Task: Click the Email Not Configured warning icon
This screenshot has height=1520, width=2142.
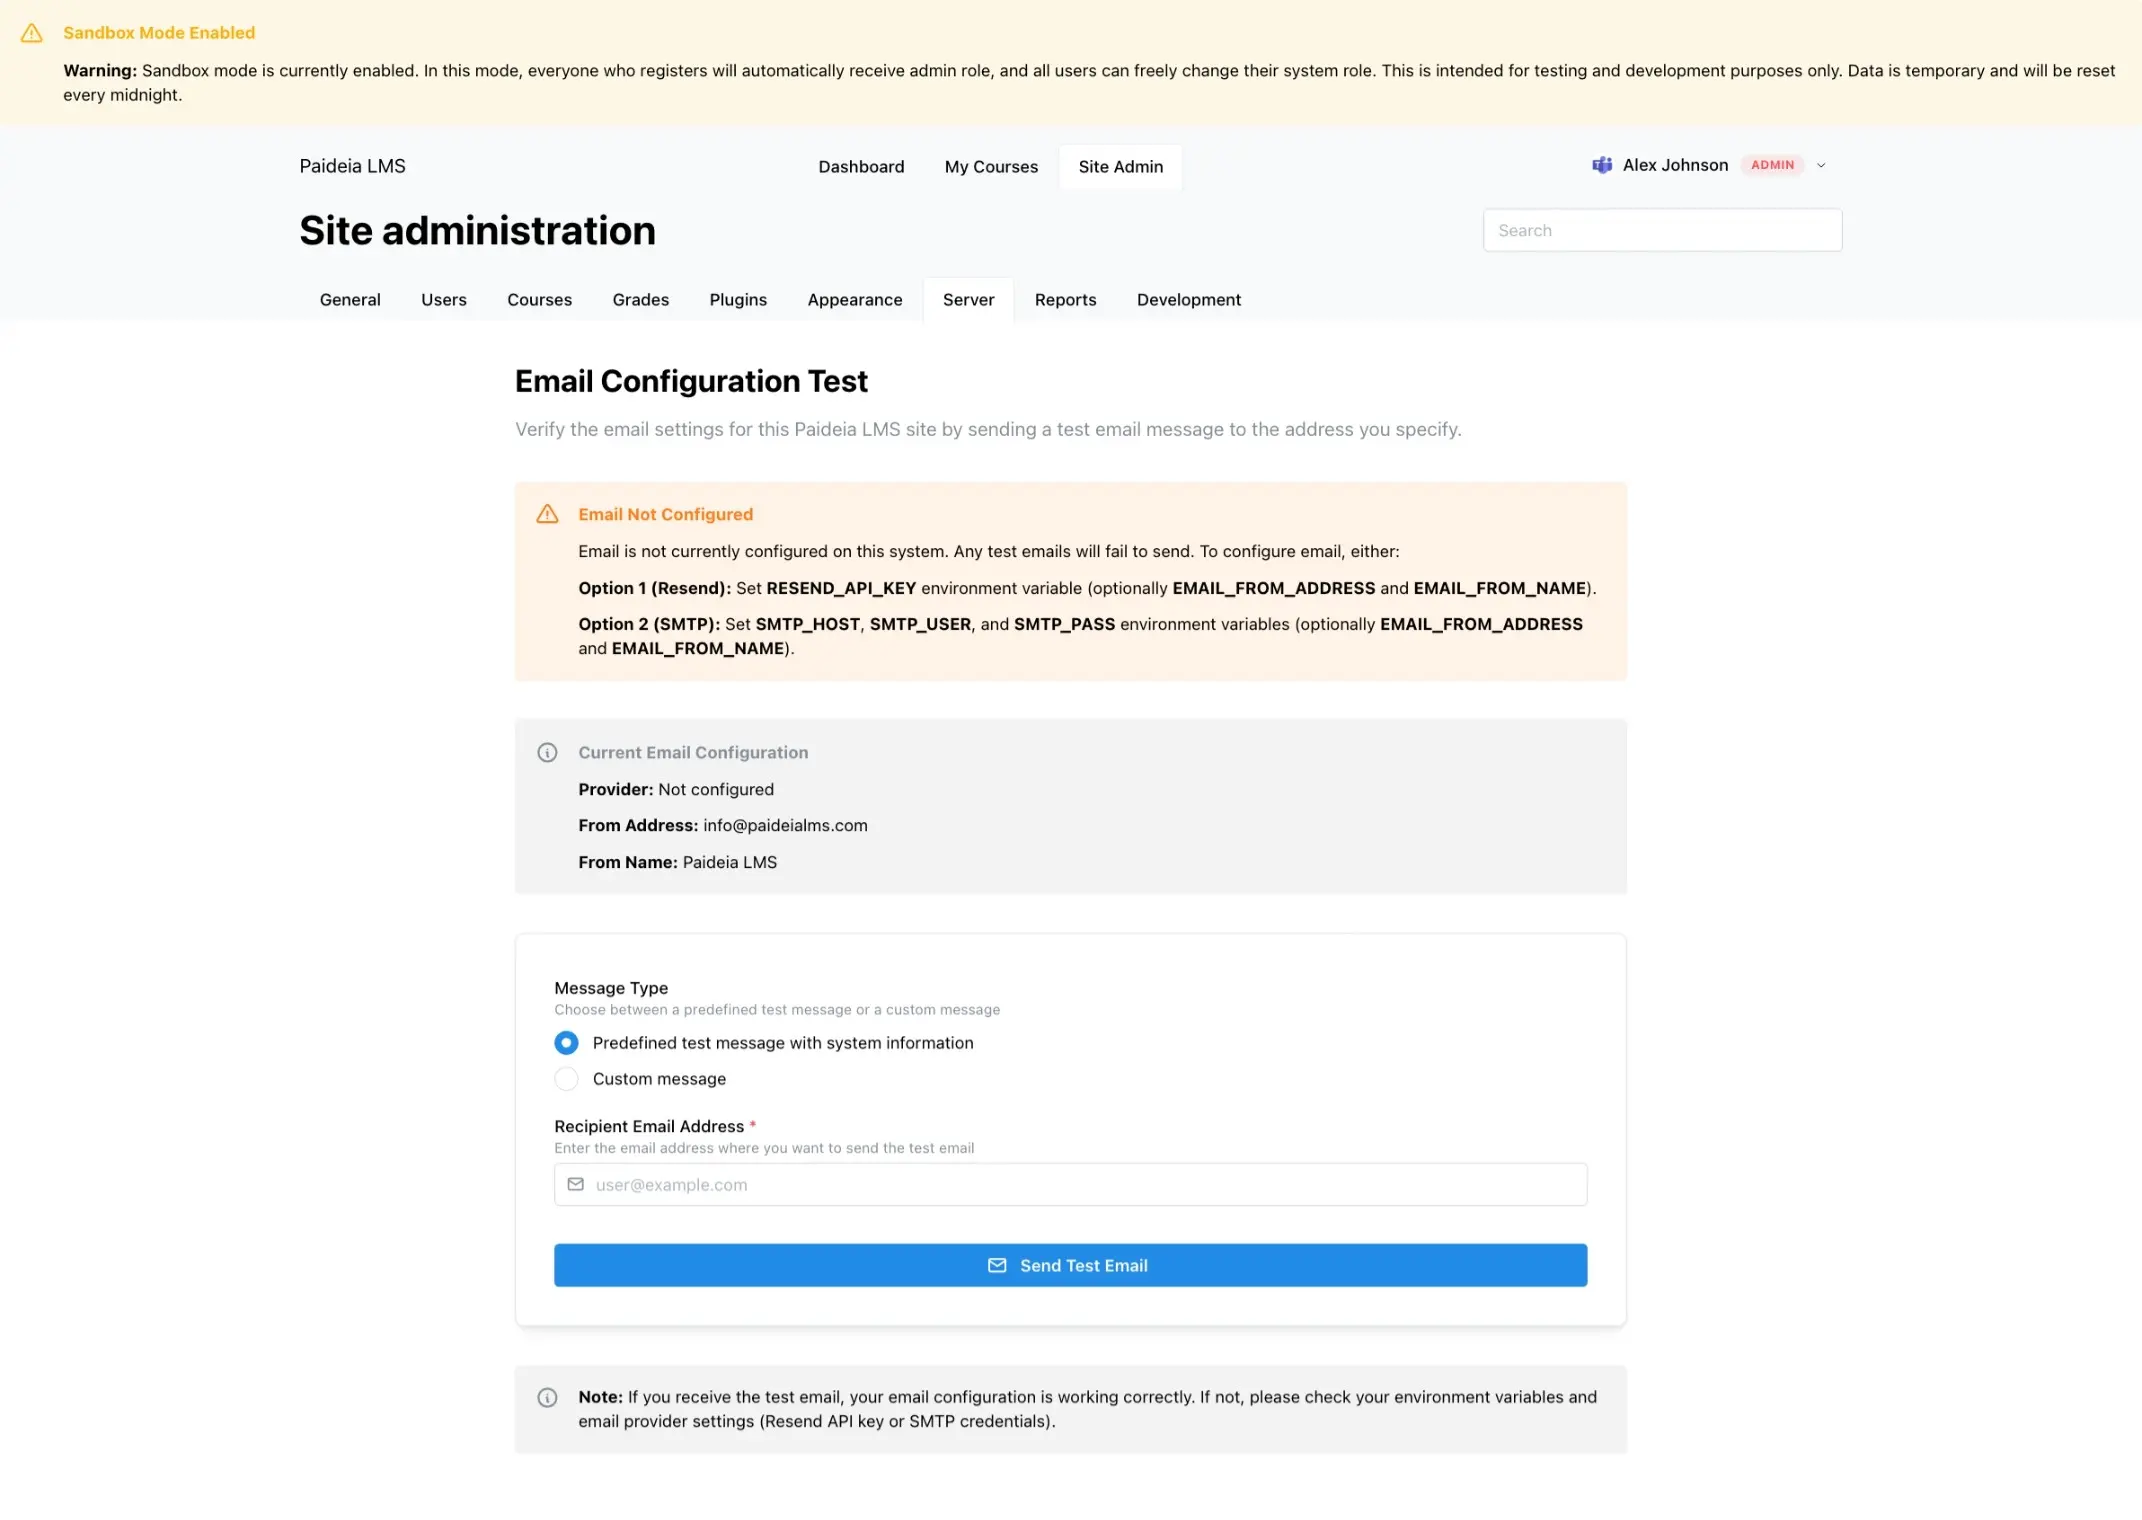Action: (547, 514)
